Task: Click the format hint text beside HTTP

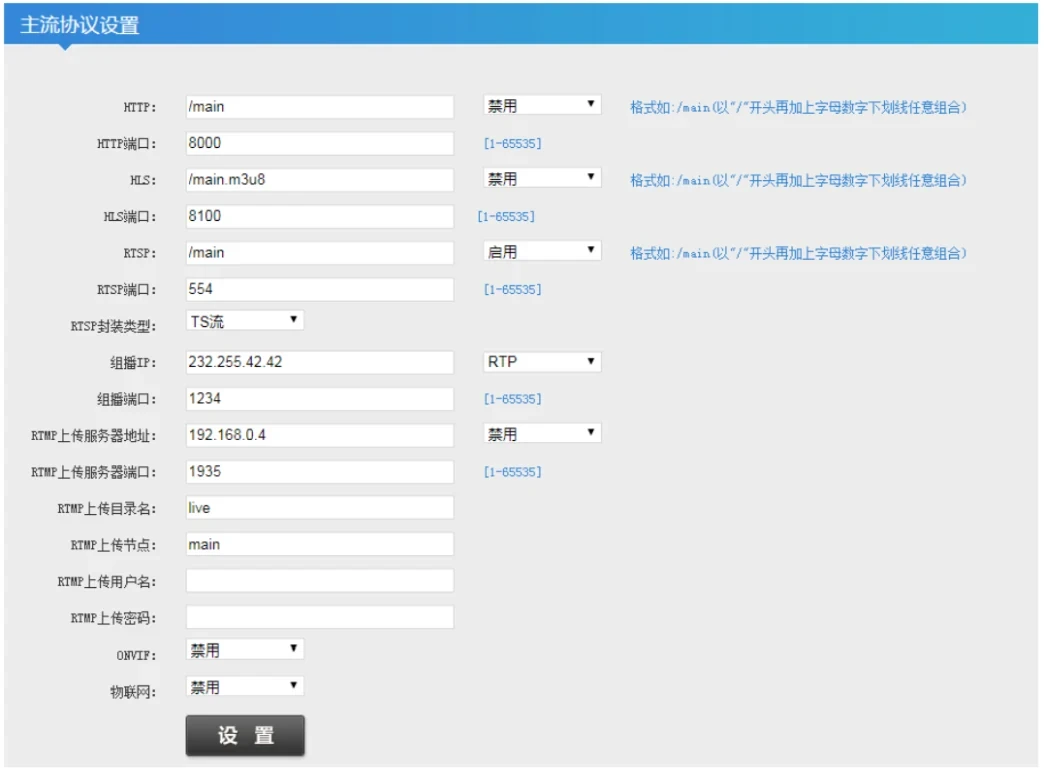Action: pos(798,107)
